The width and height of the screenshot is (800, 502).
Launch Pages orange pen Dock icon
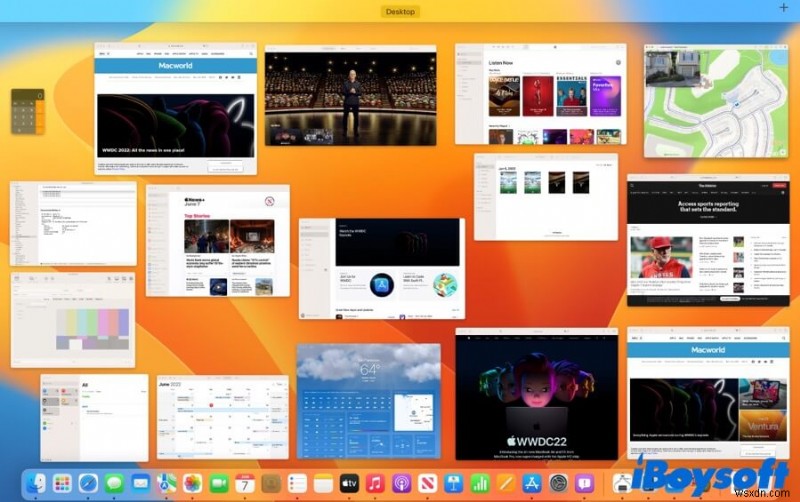point(506,483)
